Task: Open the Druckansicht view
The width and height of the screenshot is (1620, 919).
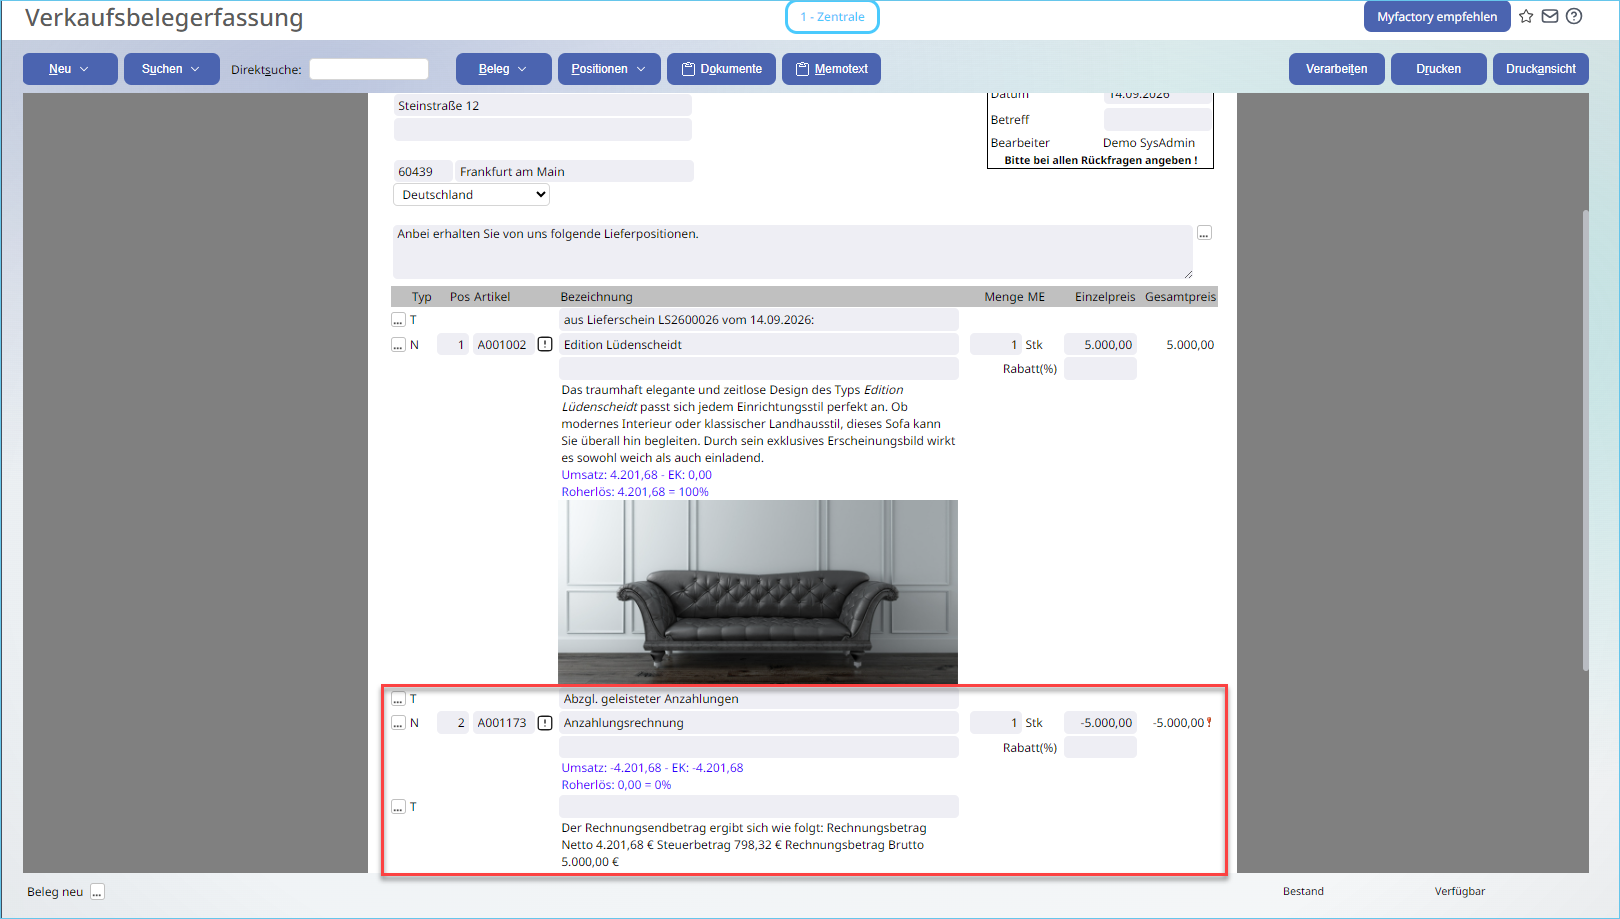Action: (x=1540, y=69)
